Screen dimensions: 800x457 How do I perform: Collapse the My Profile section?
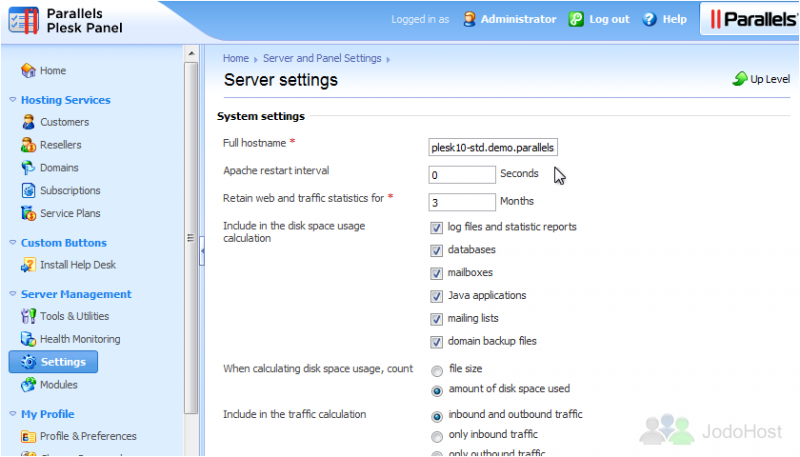click(x=13, y=414)
